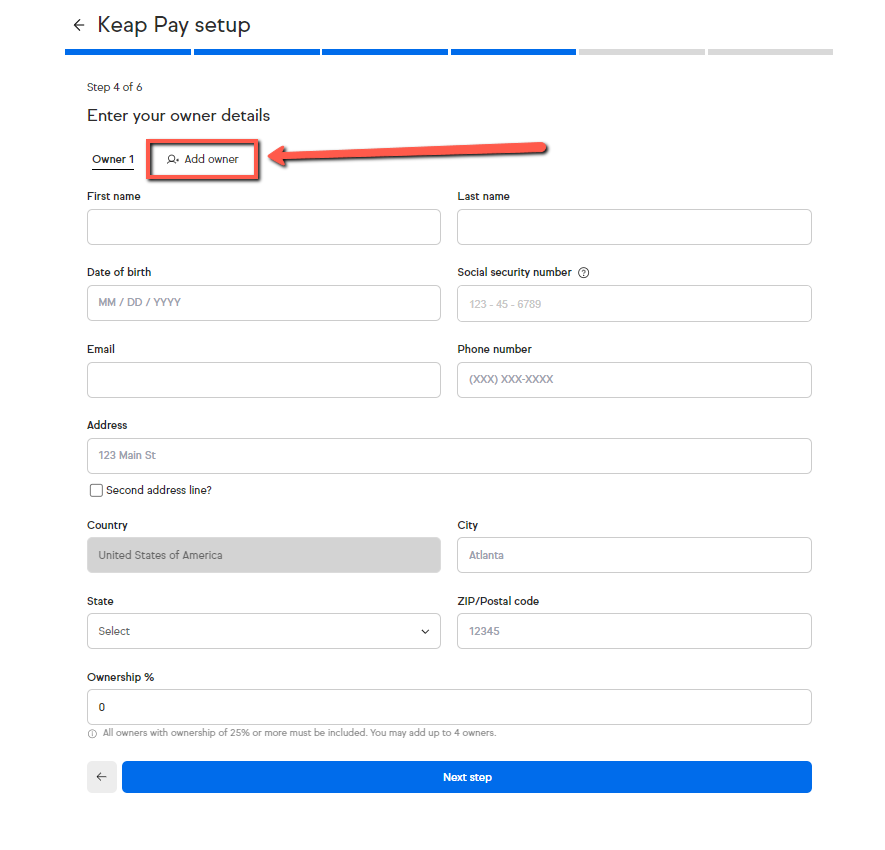The image size is (885, 850).
Task: Click the 'Step 4 of 6' text
Action: (115, 87)
